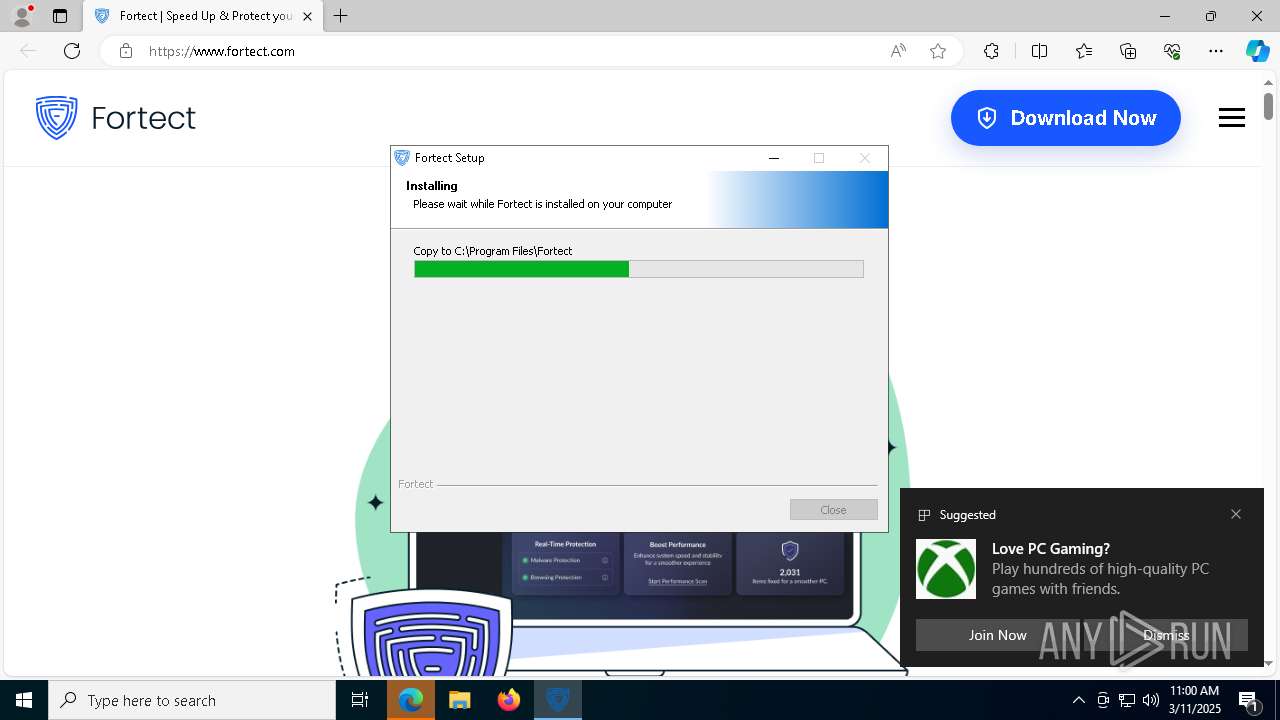
Task: Click the Xbox logo in notification
Action: coord(946,569)
